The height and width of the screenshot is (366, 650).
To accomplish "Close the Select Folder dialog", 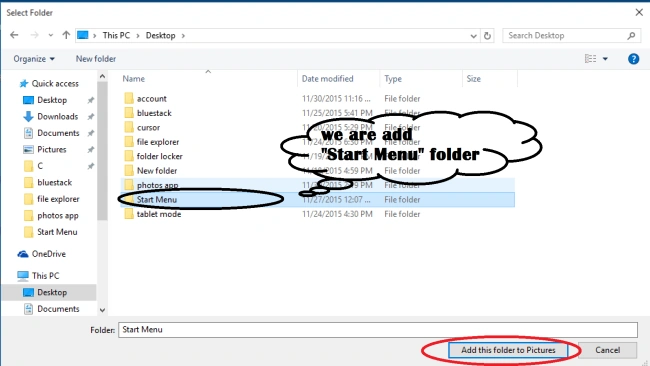I will click(x=639, y=12).
